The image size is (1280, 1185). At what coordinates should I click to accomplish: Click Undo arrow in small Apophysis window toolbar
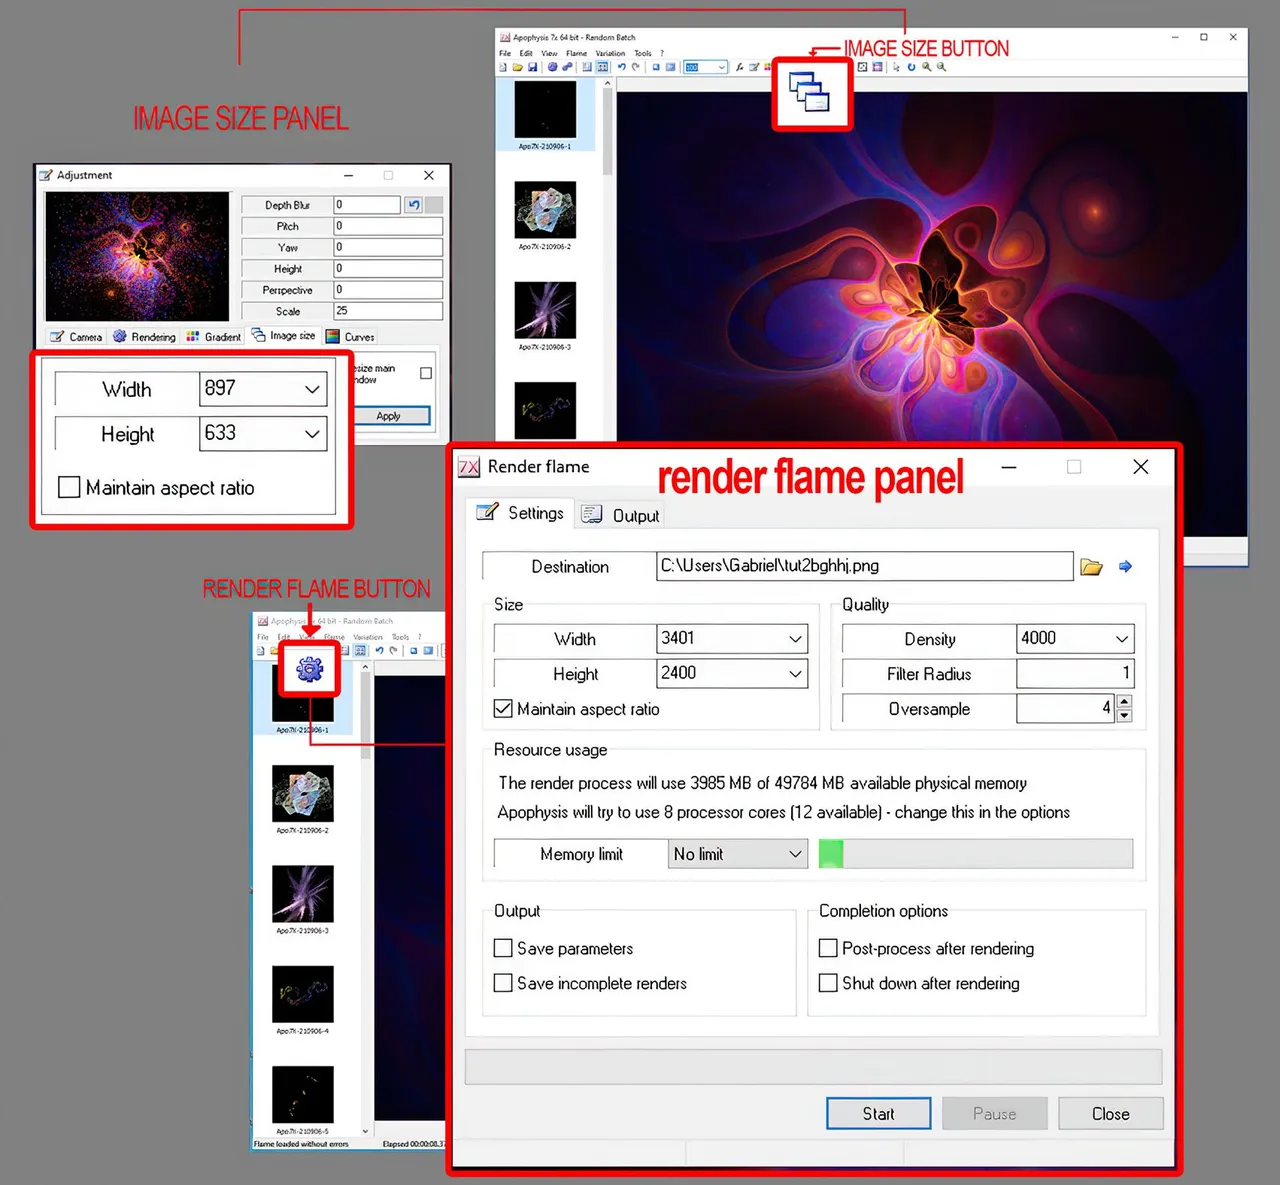(x=380, y=650)
